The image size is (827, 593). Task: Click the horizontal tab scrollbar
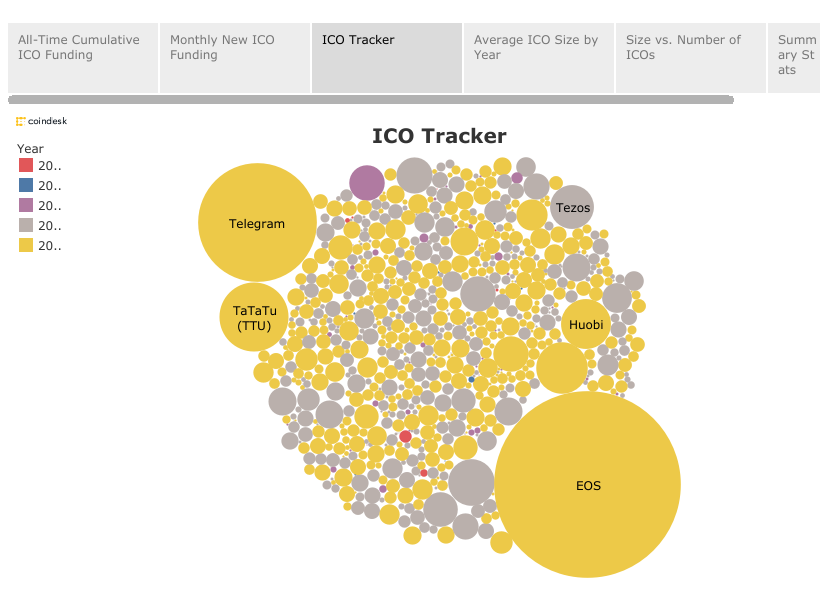click(371, 100)
